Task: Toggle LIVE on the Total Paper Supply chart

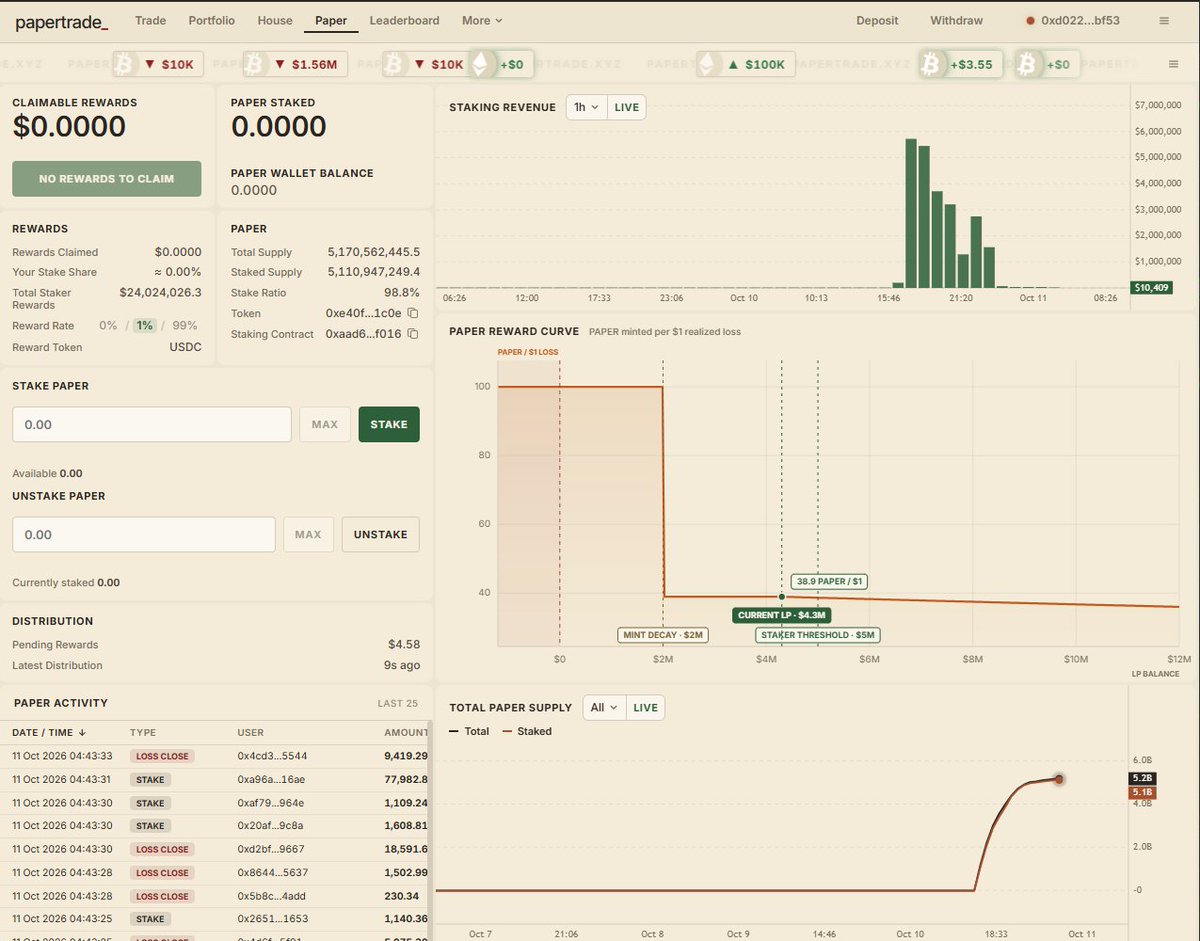Action: tap(645, 707)
